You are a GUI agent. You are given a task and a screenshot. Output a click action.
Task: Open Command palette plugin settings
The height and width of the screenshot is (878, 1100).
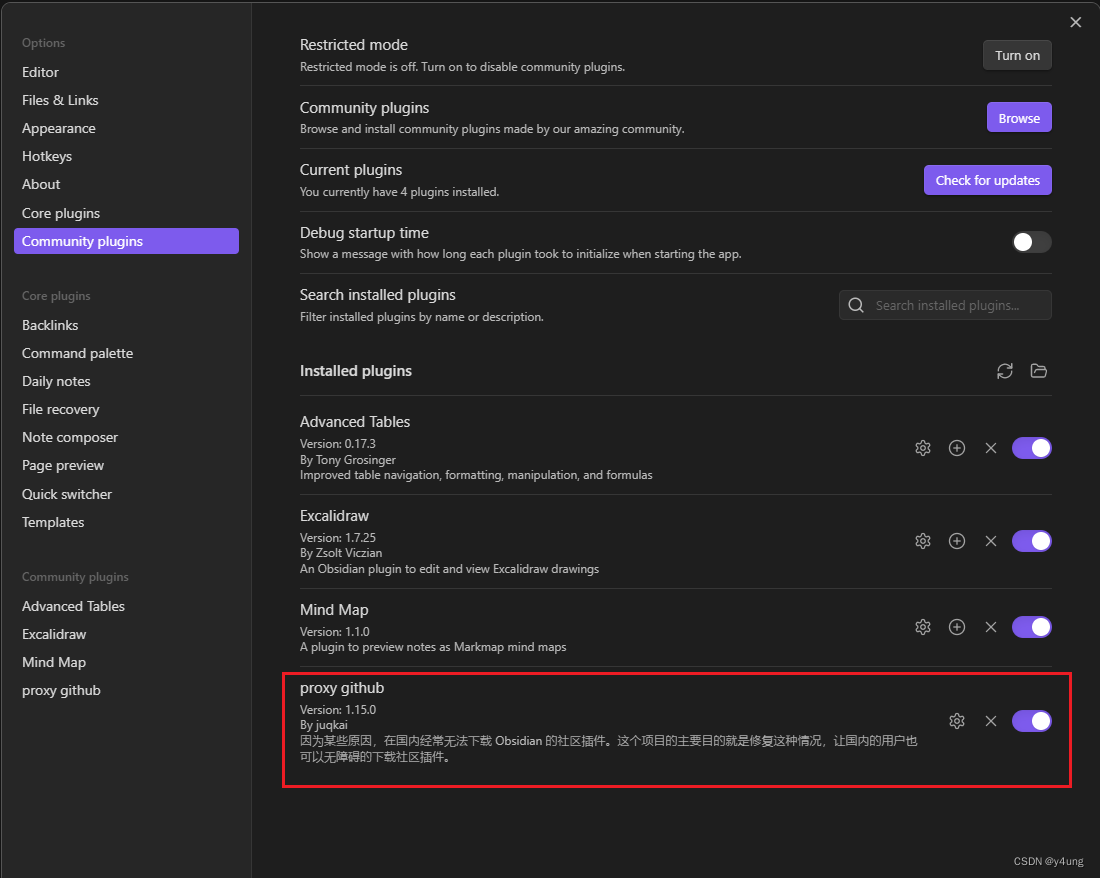tap(126, 353)
